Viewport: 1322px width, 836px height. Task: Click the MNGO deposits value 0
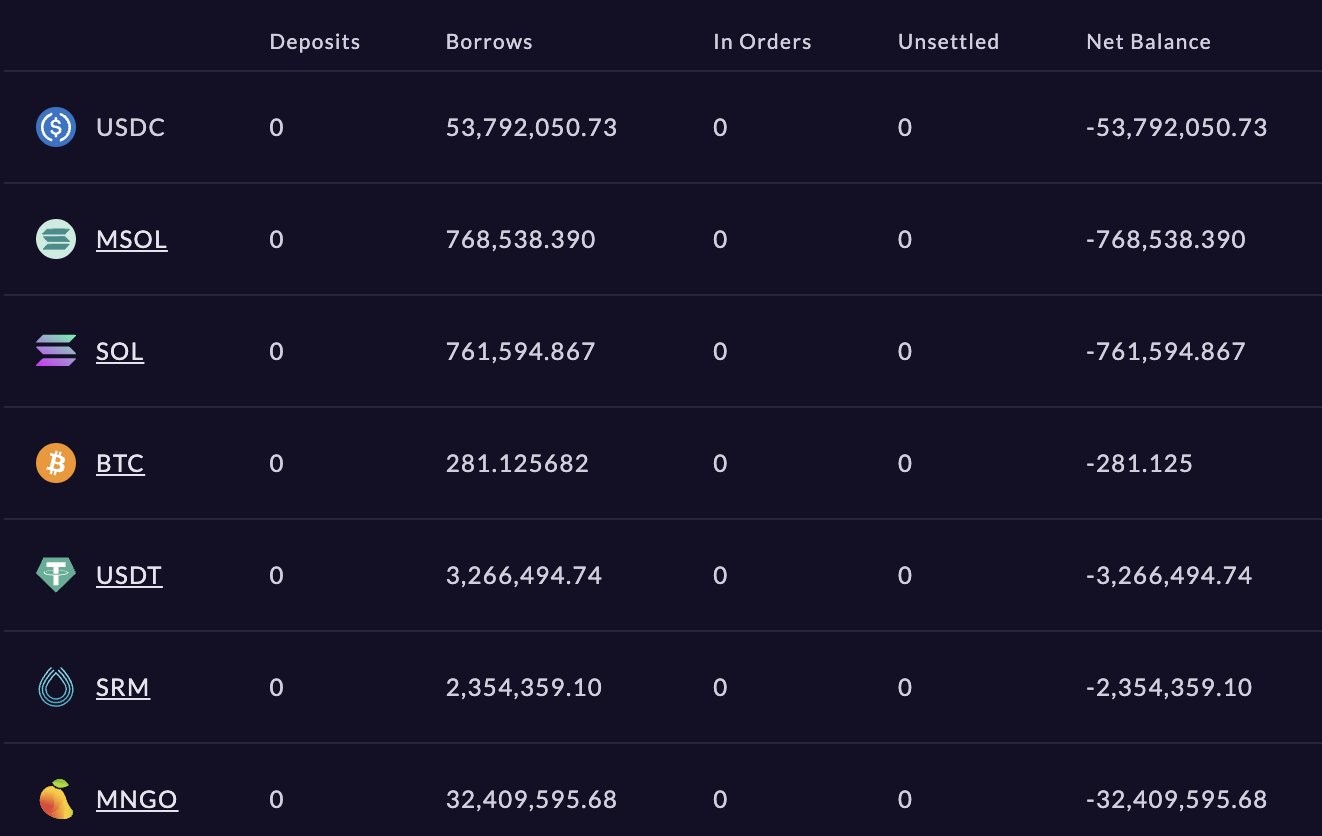tap(277, 800)
